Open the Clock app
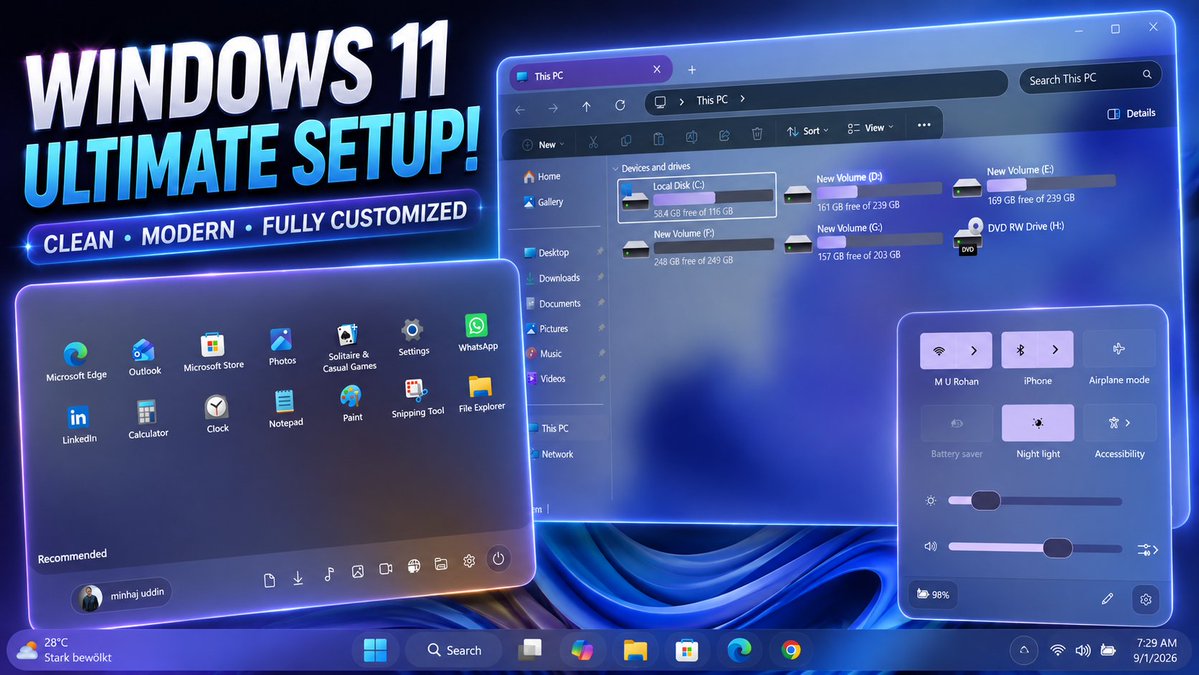Viewport: 1199px width, 675px height. (x=217, y=414)
